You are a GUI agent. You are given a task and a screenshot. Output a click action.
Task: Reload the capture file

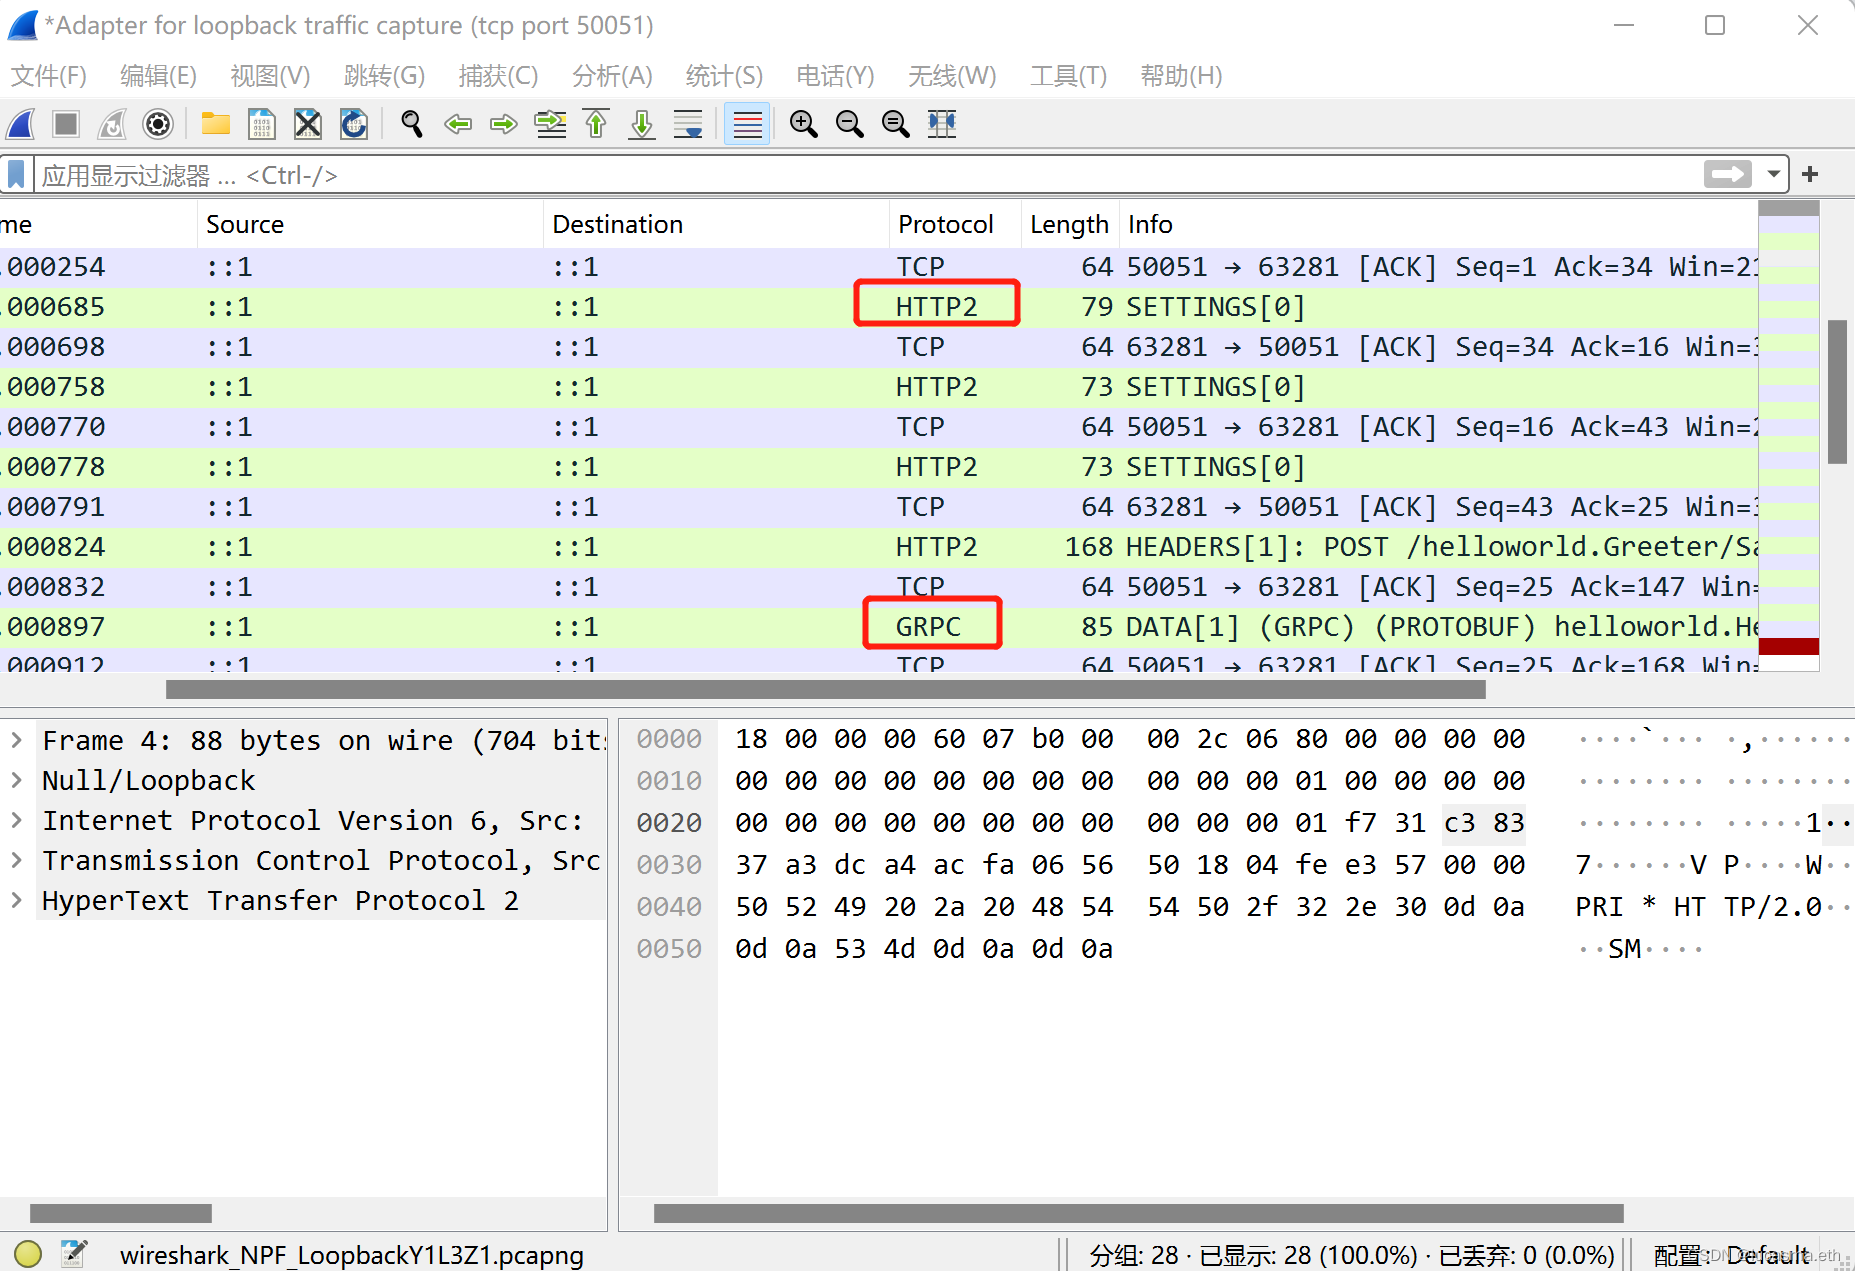(x=354, y=124)
